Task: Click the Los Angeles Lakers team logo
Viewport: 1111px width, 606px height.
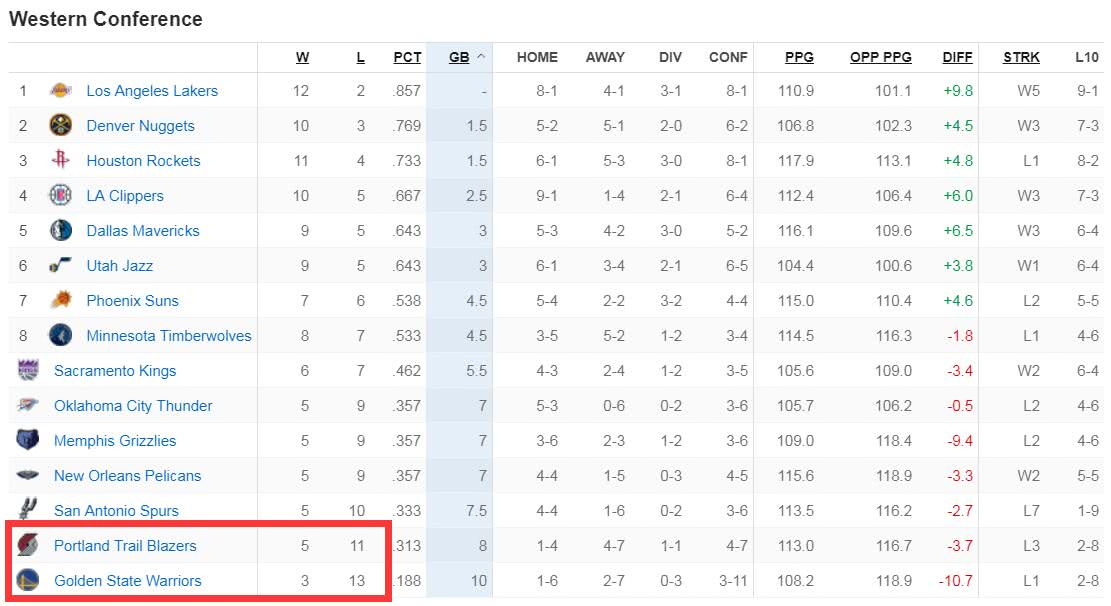Action: click(61, 90)
